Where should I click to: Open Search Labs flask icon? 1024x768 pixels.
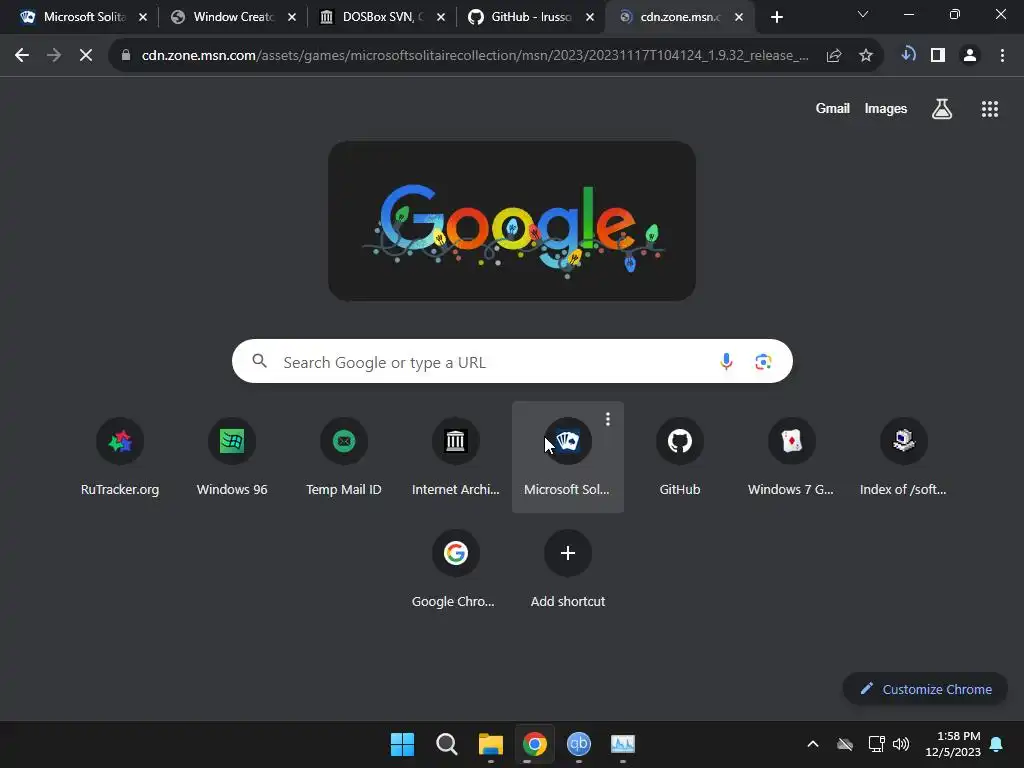942,109
